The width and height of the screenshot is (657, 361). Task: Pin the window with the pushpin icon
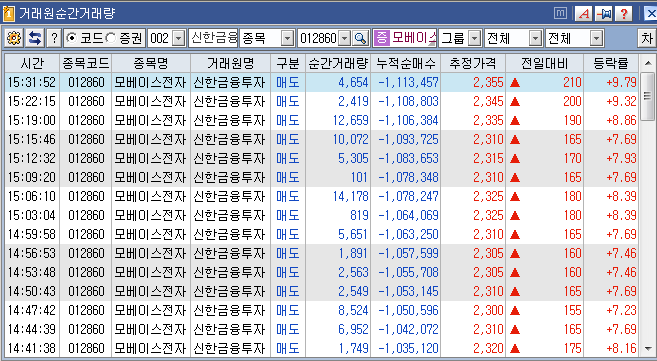click(x=604, y=13)
